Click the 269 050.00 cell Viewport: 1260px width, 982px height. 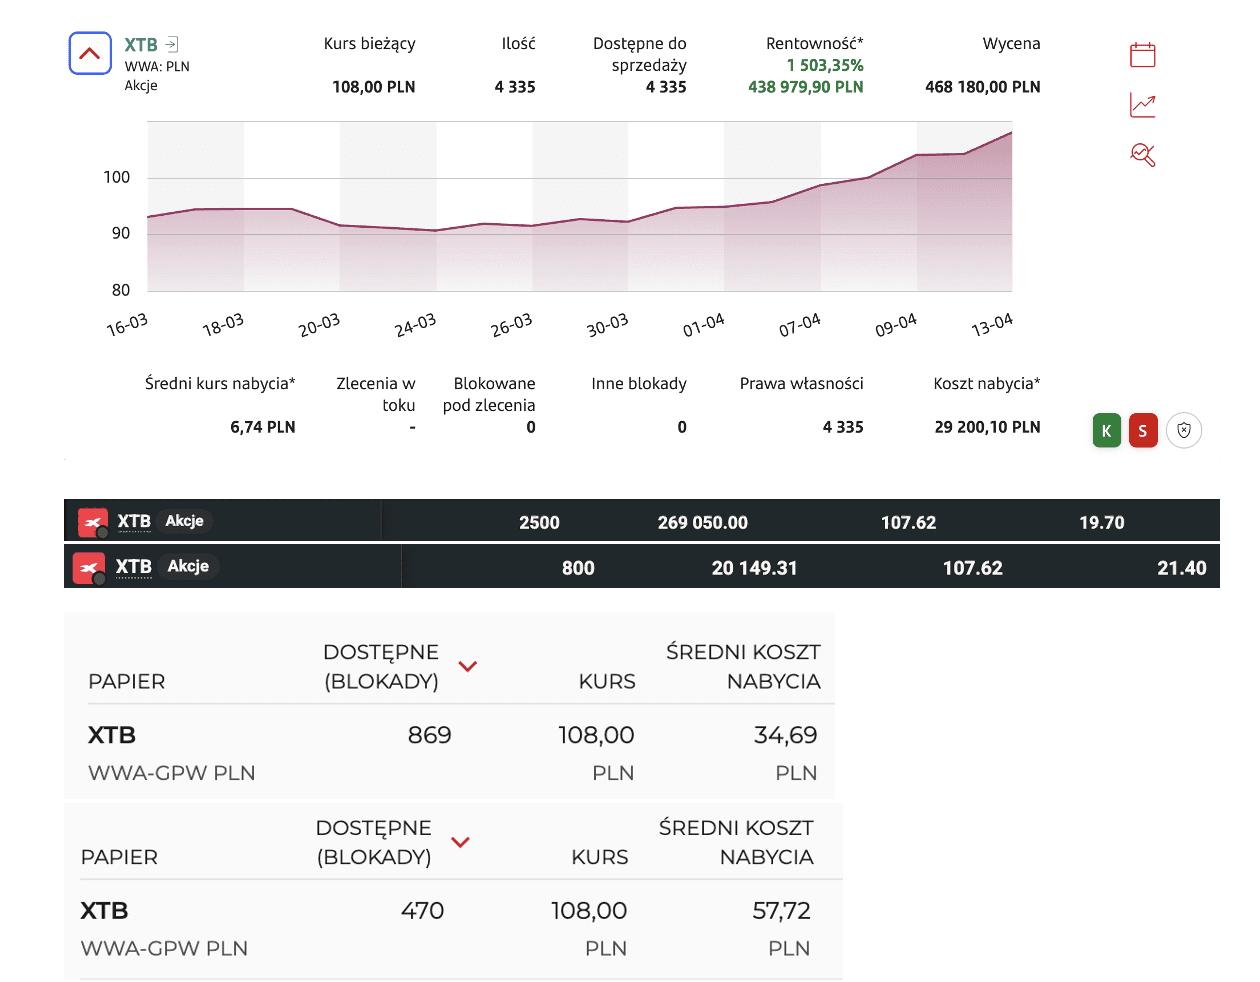703,523
